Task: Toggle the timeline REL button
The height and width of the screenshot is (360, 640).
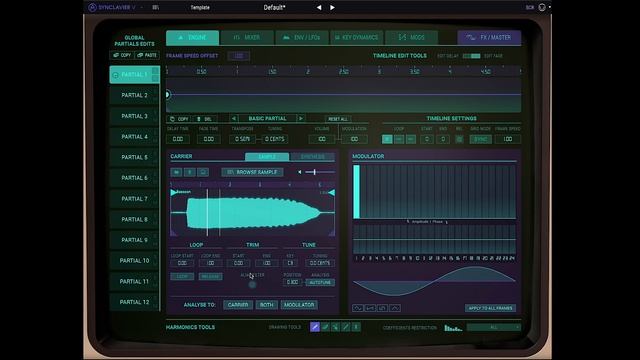Action: click(x=459, y=139)
